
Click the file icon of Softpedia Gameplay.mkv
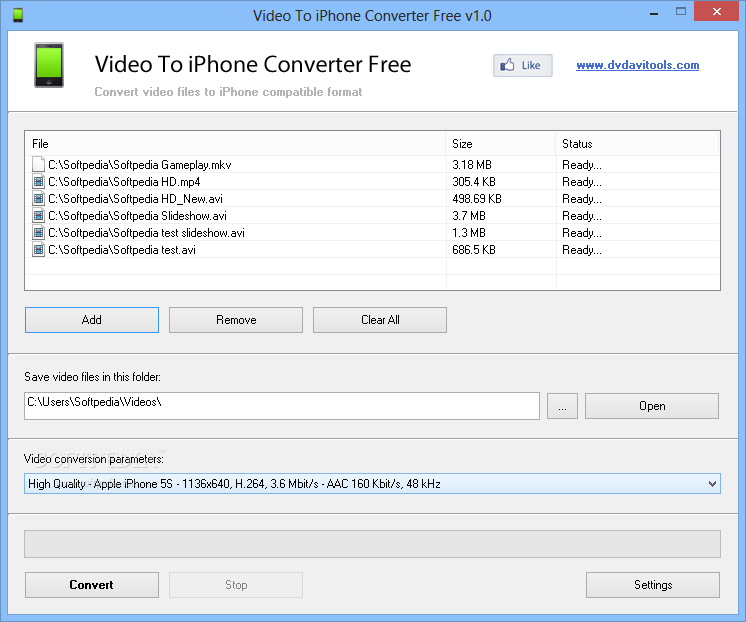[39, 165]
